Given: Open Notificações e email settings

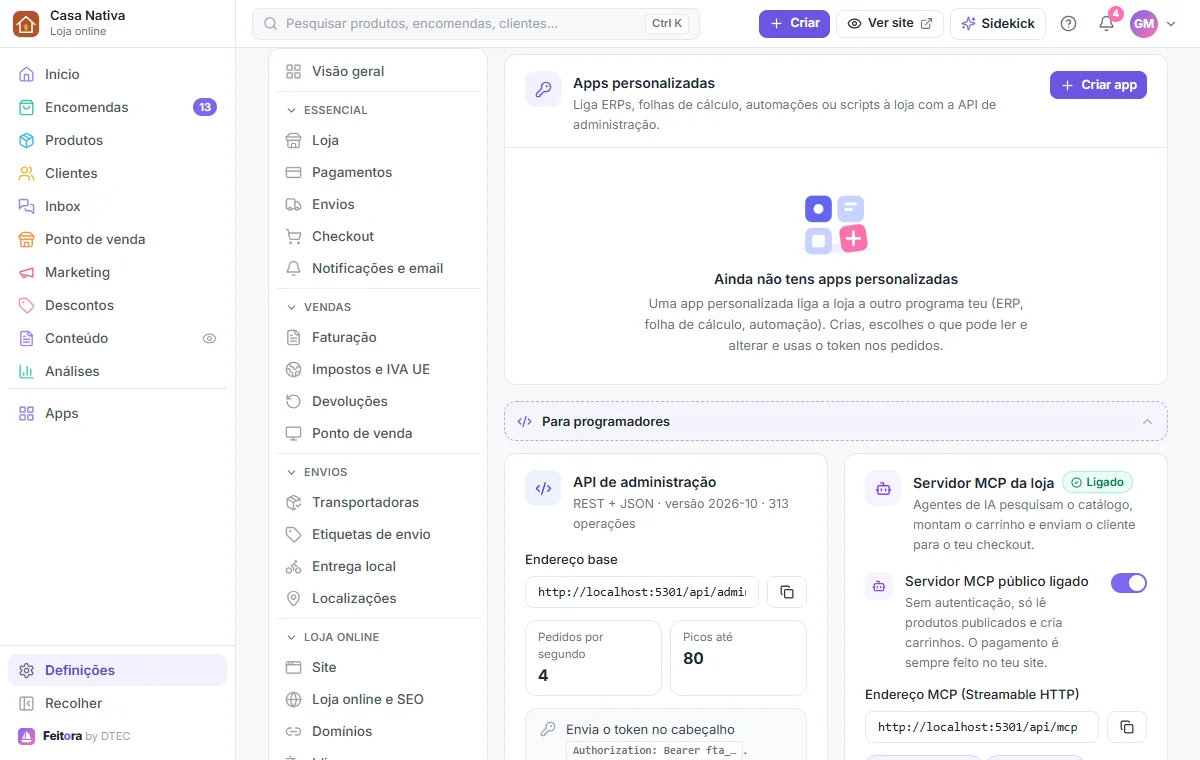Looking at the screenshot, I should [378, 268].
